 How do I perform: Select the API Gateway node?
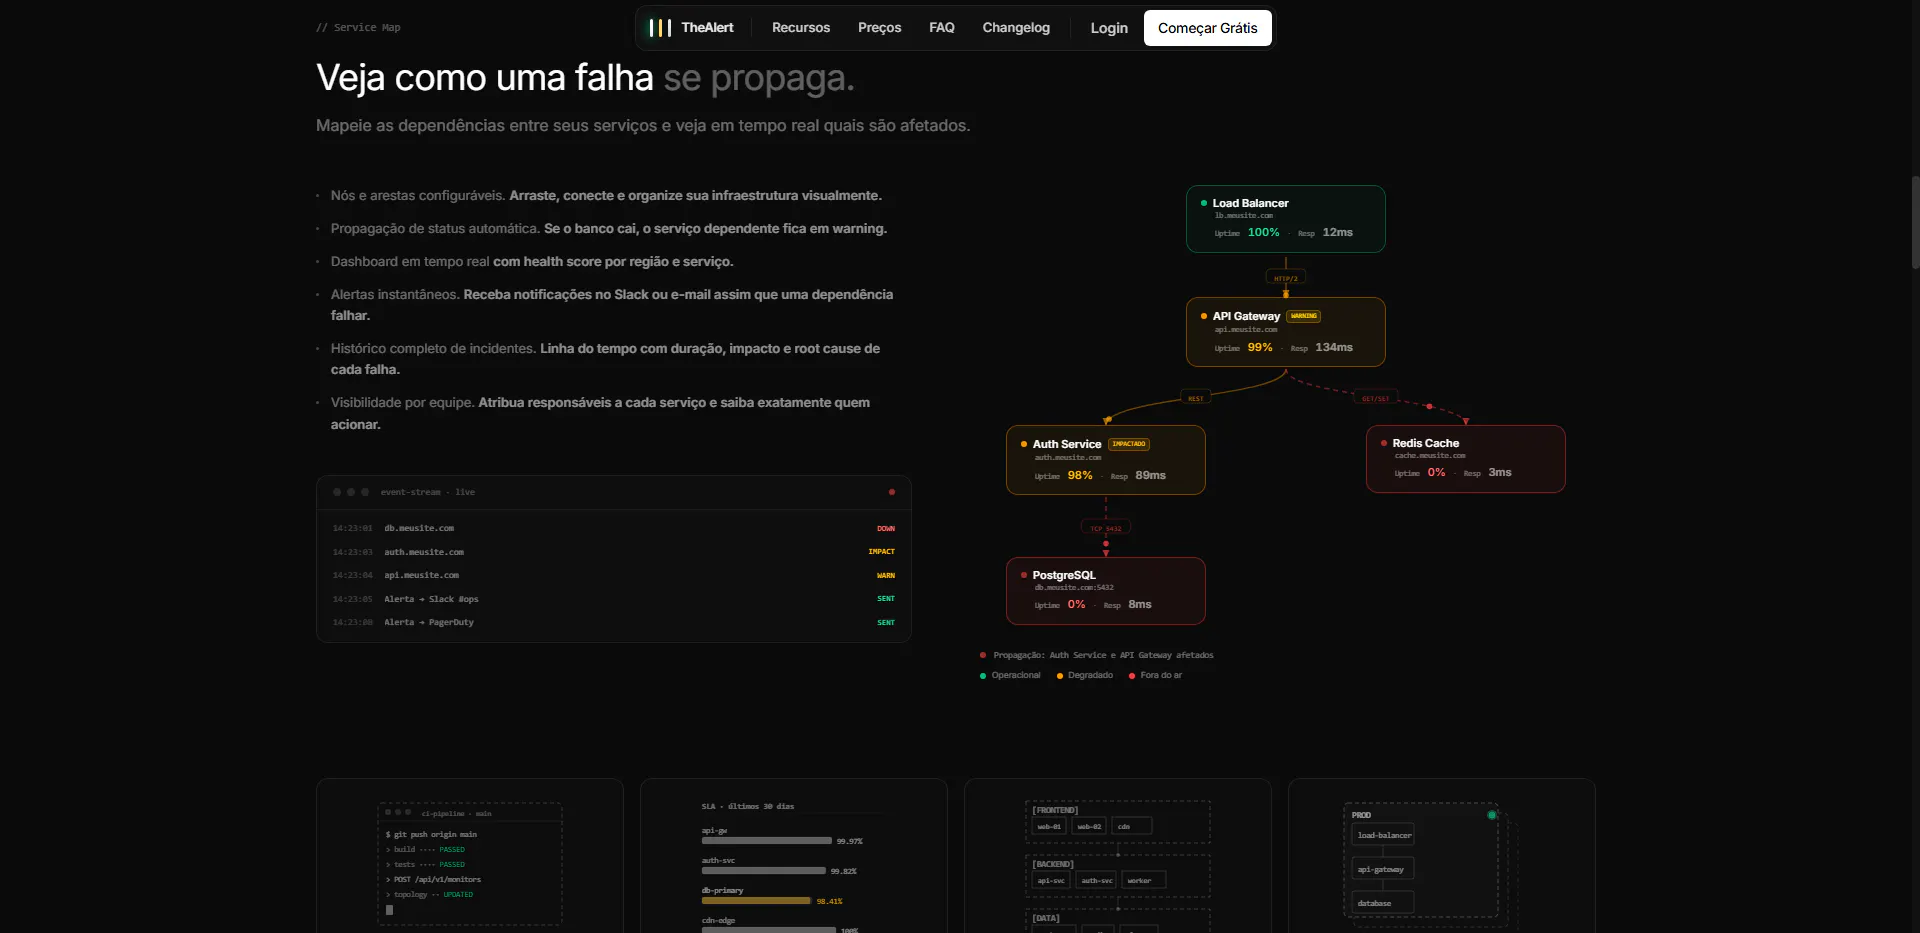1286,332
